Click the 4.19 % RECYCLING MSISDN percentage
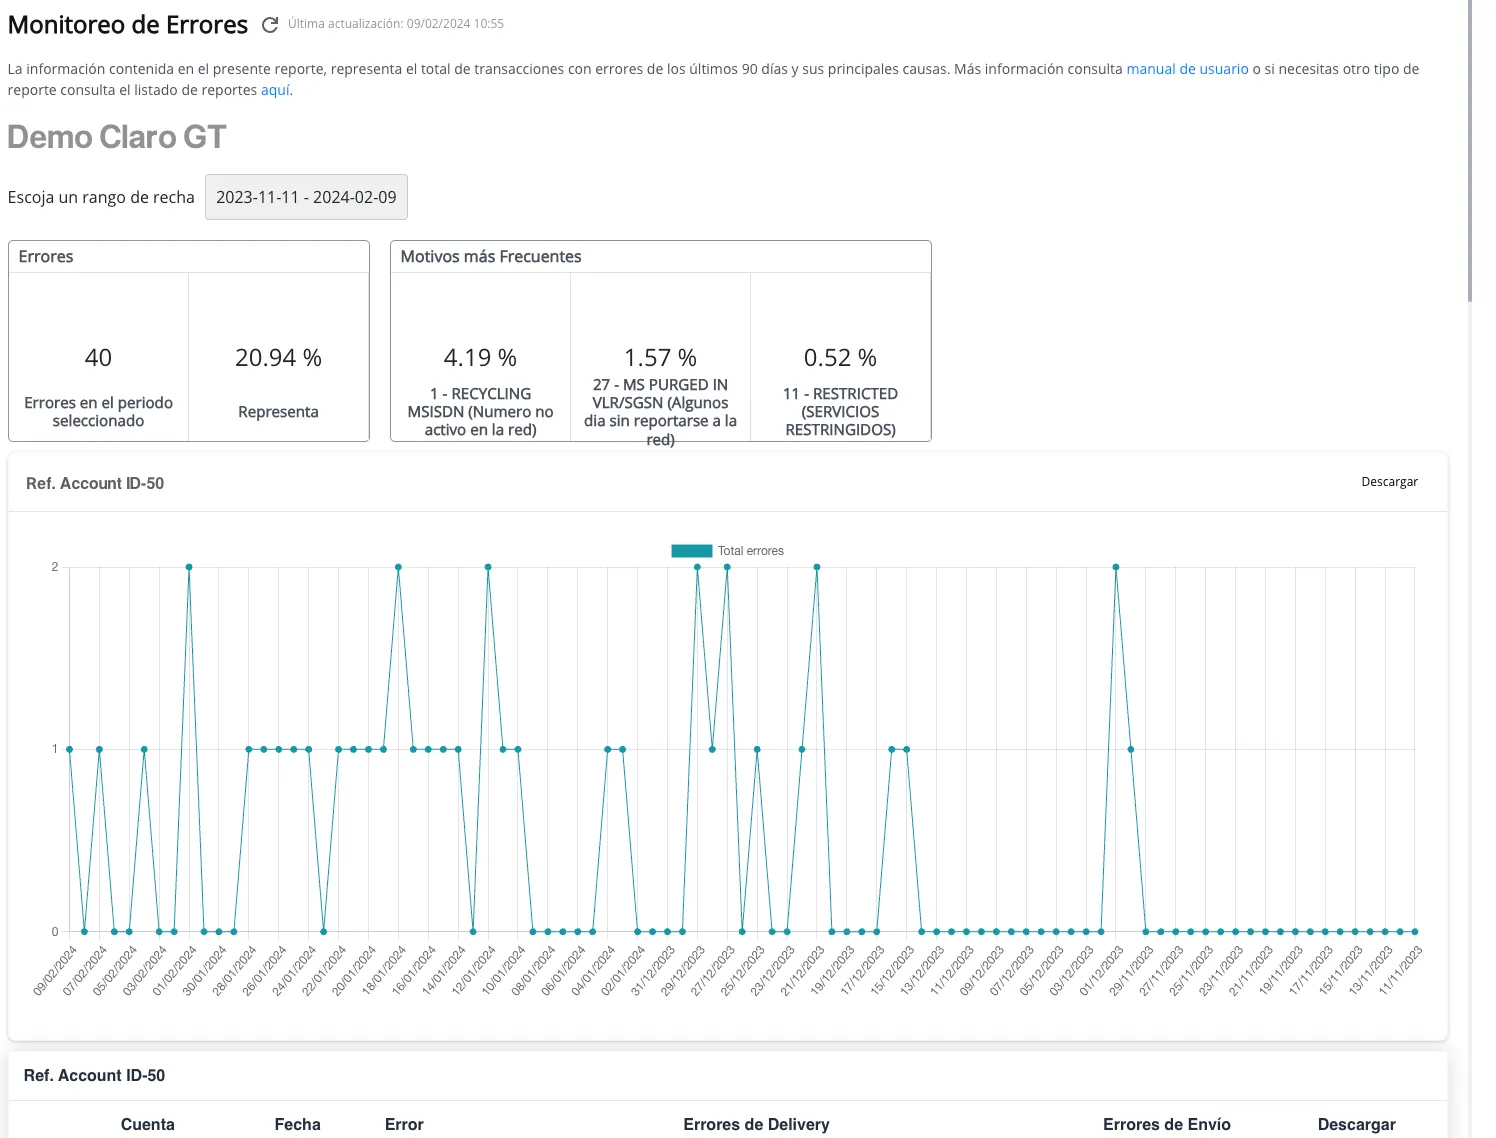Screen dimensions: 1496x1138 [480, 358]
